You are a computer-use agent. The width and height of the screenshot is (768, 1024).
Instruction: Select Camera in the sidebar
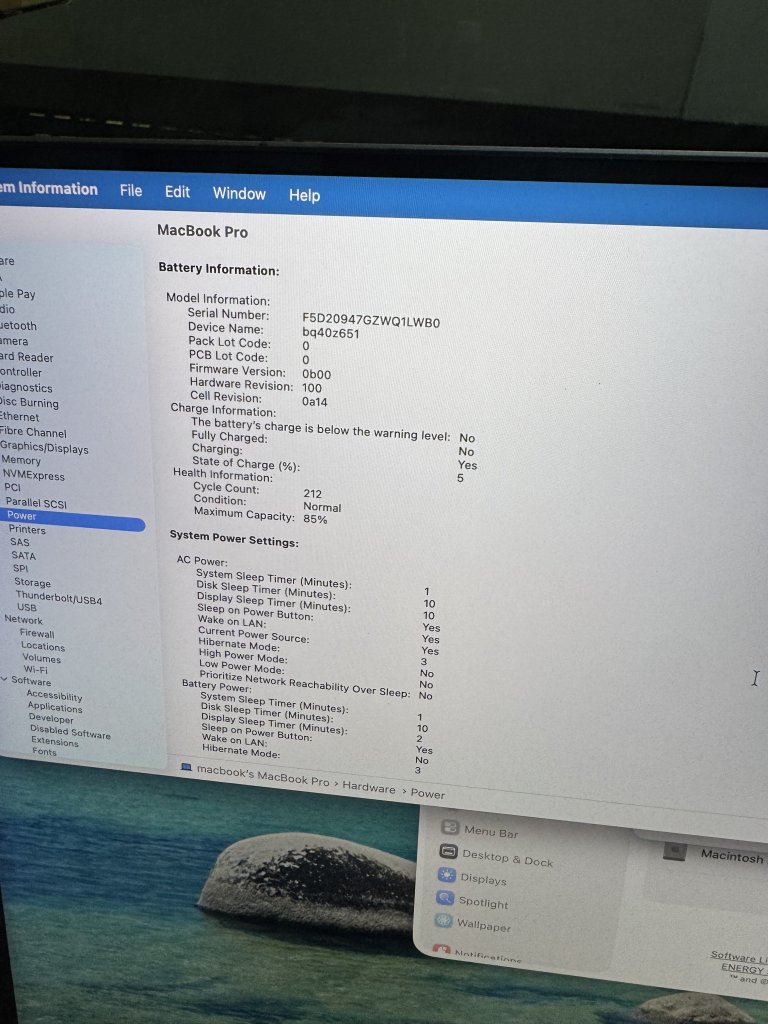coord(14,341)
